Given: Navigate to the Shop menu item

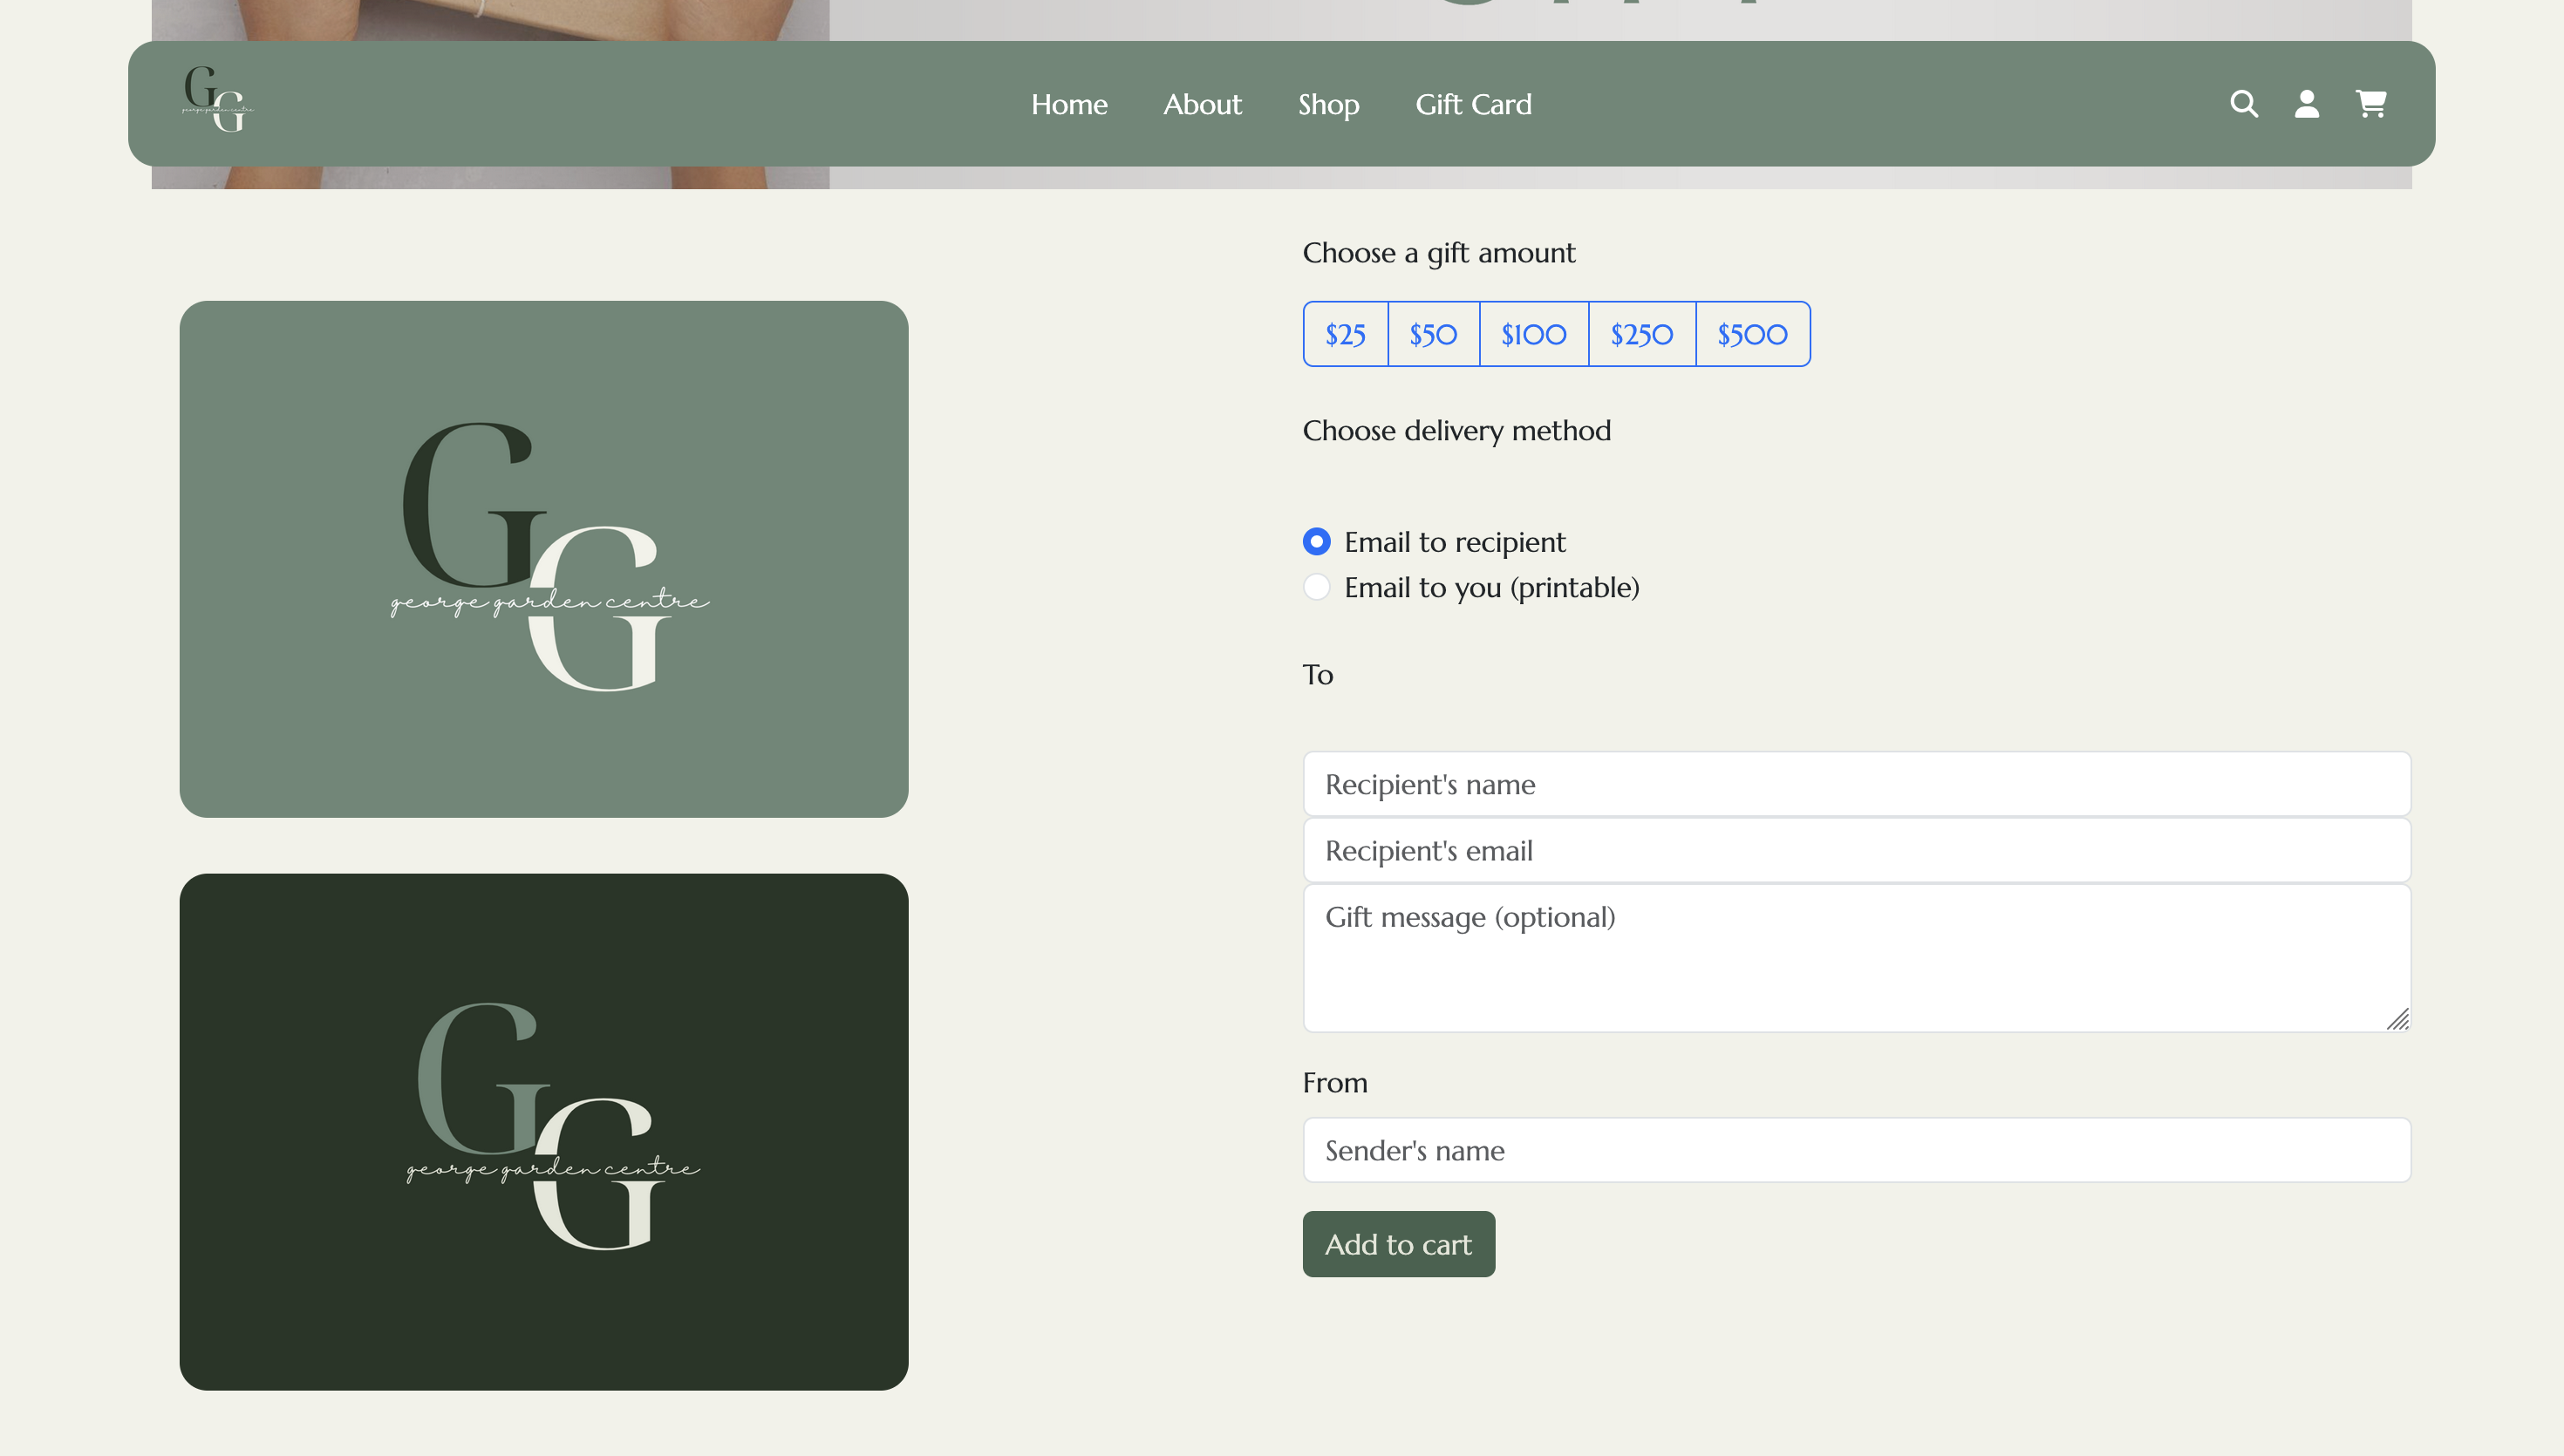Looking at the screenshot, I should coord(1328,104).
